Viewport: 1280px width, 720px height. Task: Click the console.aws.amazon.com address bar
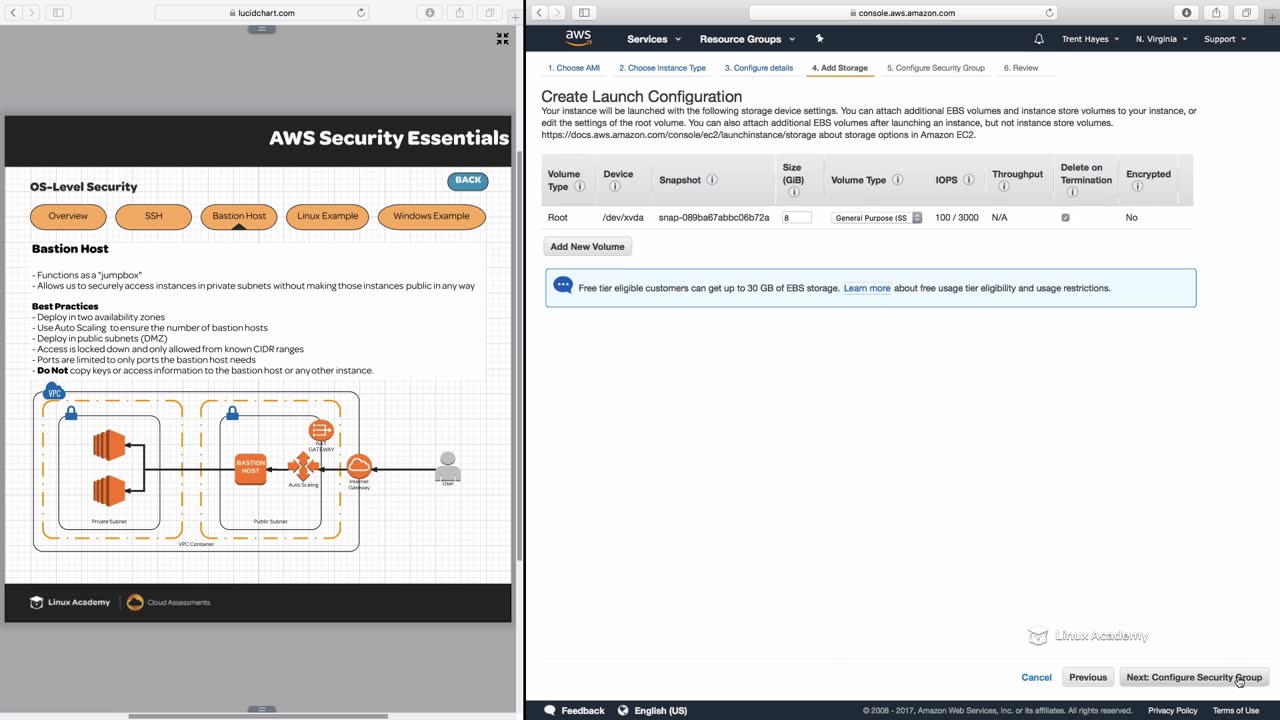[x=903, y=13]
